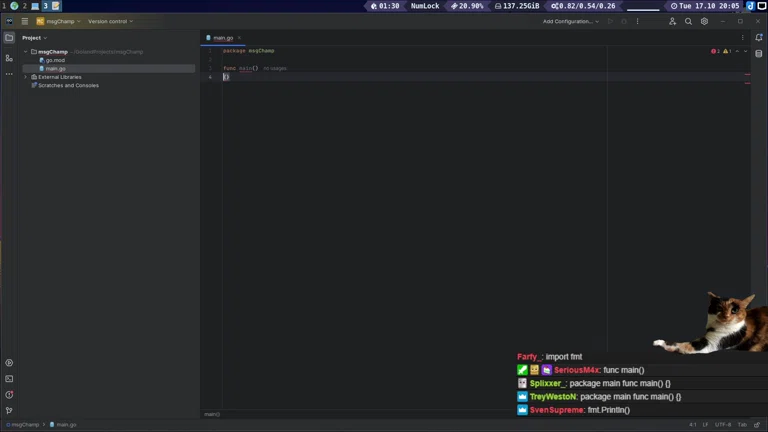768x432 pixels.
Task: Click the Search Everywhere magnifier icon
Action: click(x=688, y=21)
